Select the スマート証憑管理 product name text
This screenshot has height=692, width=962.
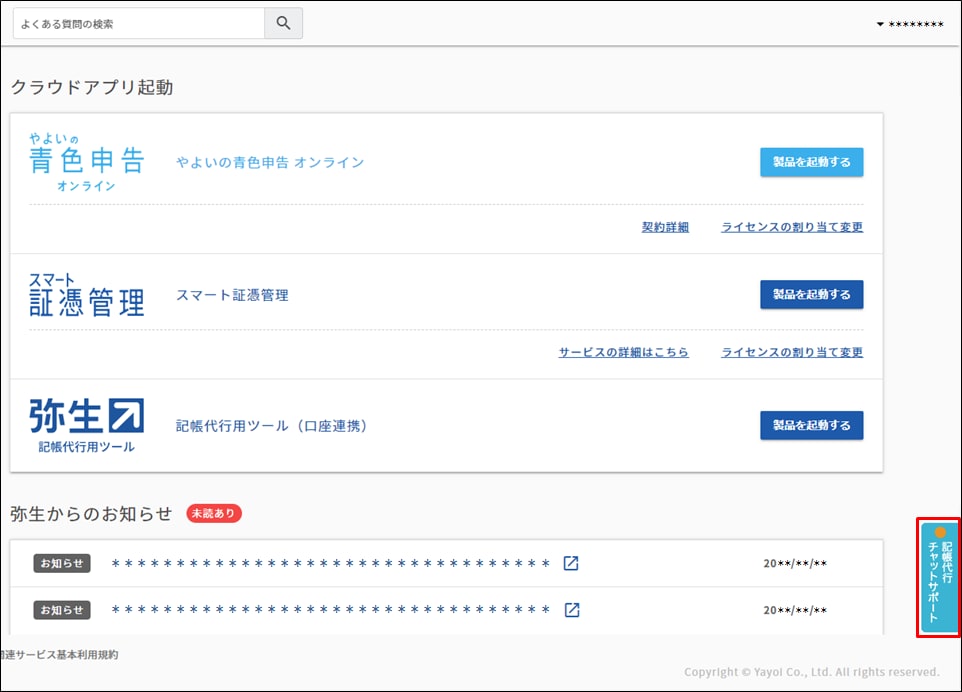click(232, 295)
